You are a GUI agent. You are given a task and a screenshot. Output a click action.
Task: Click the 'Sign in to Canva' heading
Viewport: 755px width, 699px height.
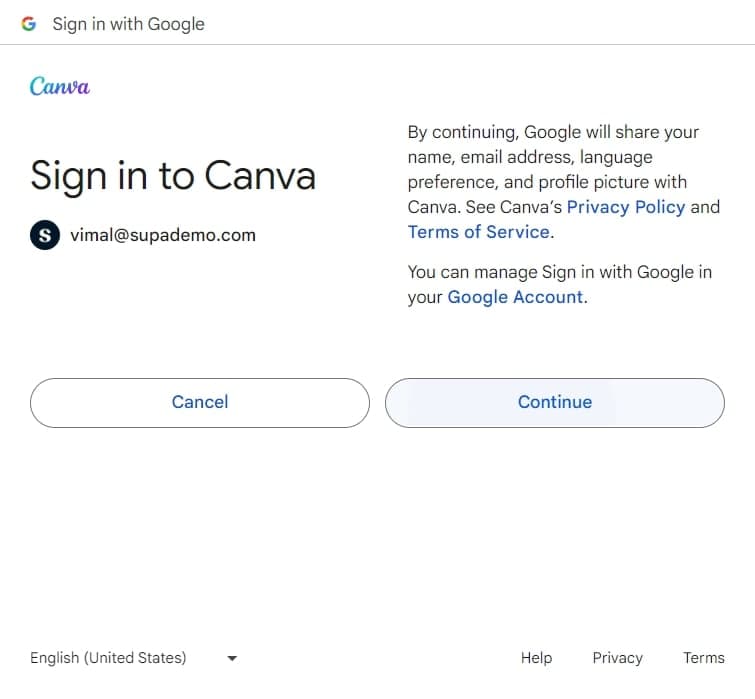[x=173, y=176]
